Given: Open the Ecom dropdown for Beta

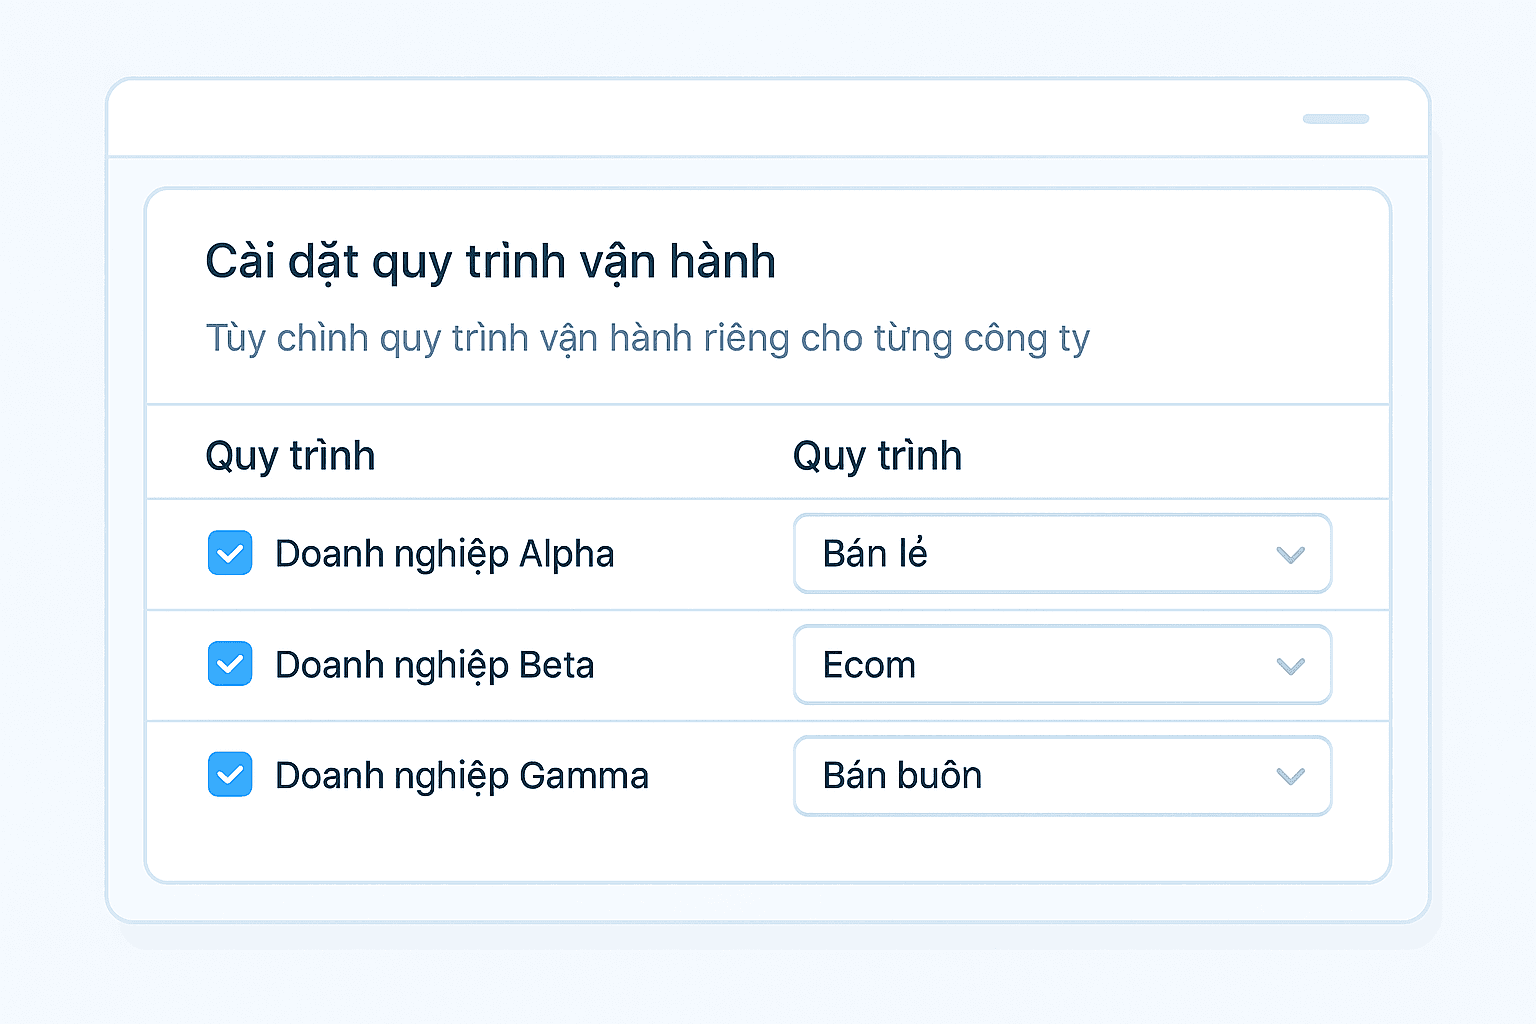Looking at the screenshot, I should (x=1062, y=664).
